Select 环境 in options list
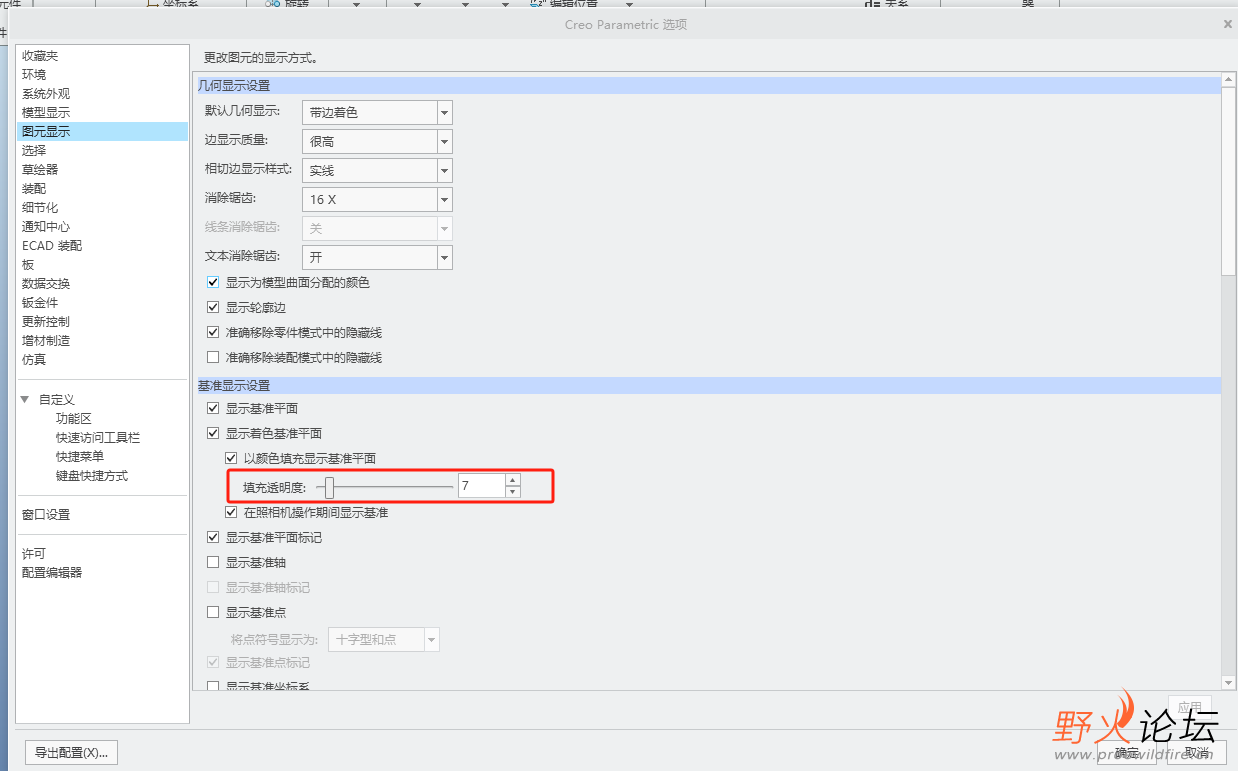The height and width of the screenshot is (771, 1238). tap(34, 75)
